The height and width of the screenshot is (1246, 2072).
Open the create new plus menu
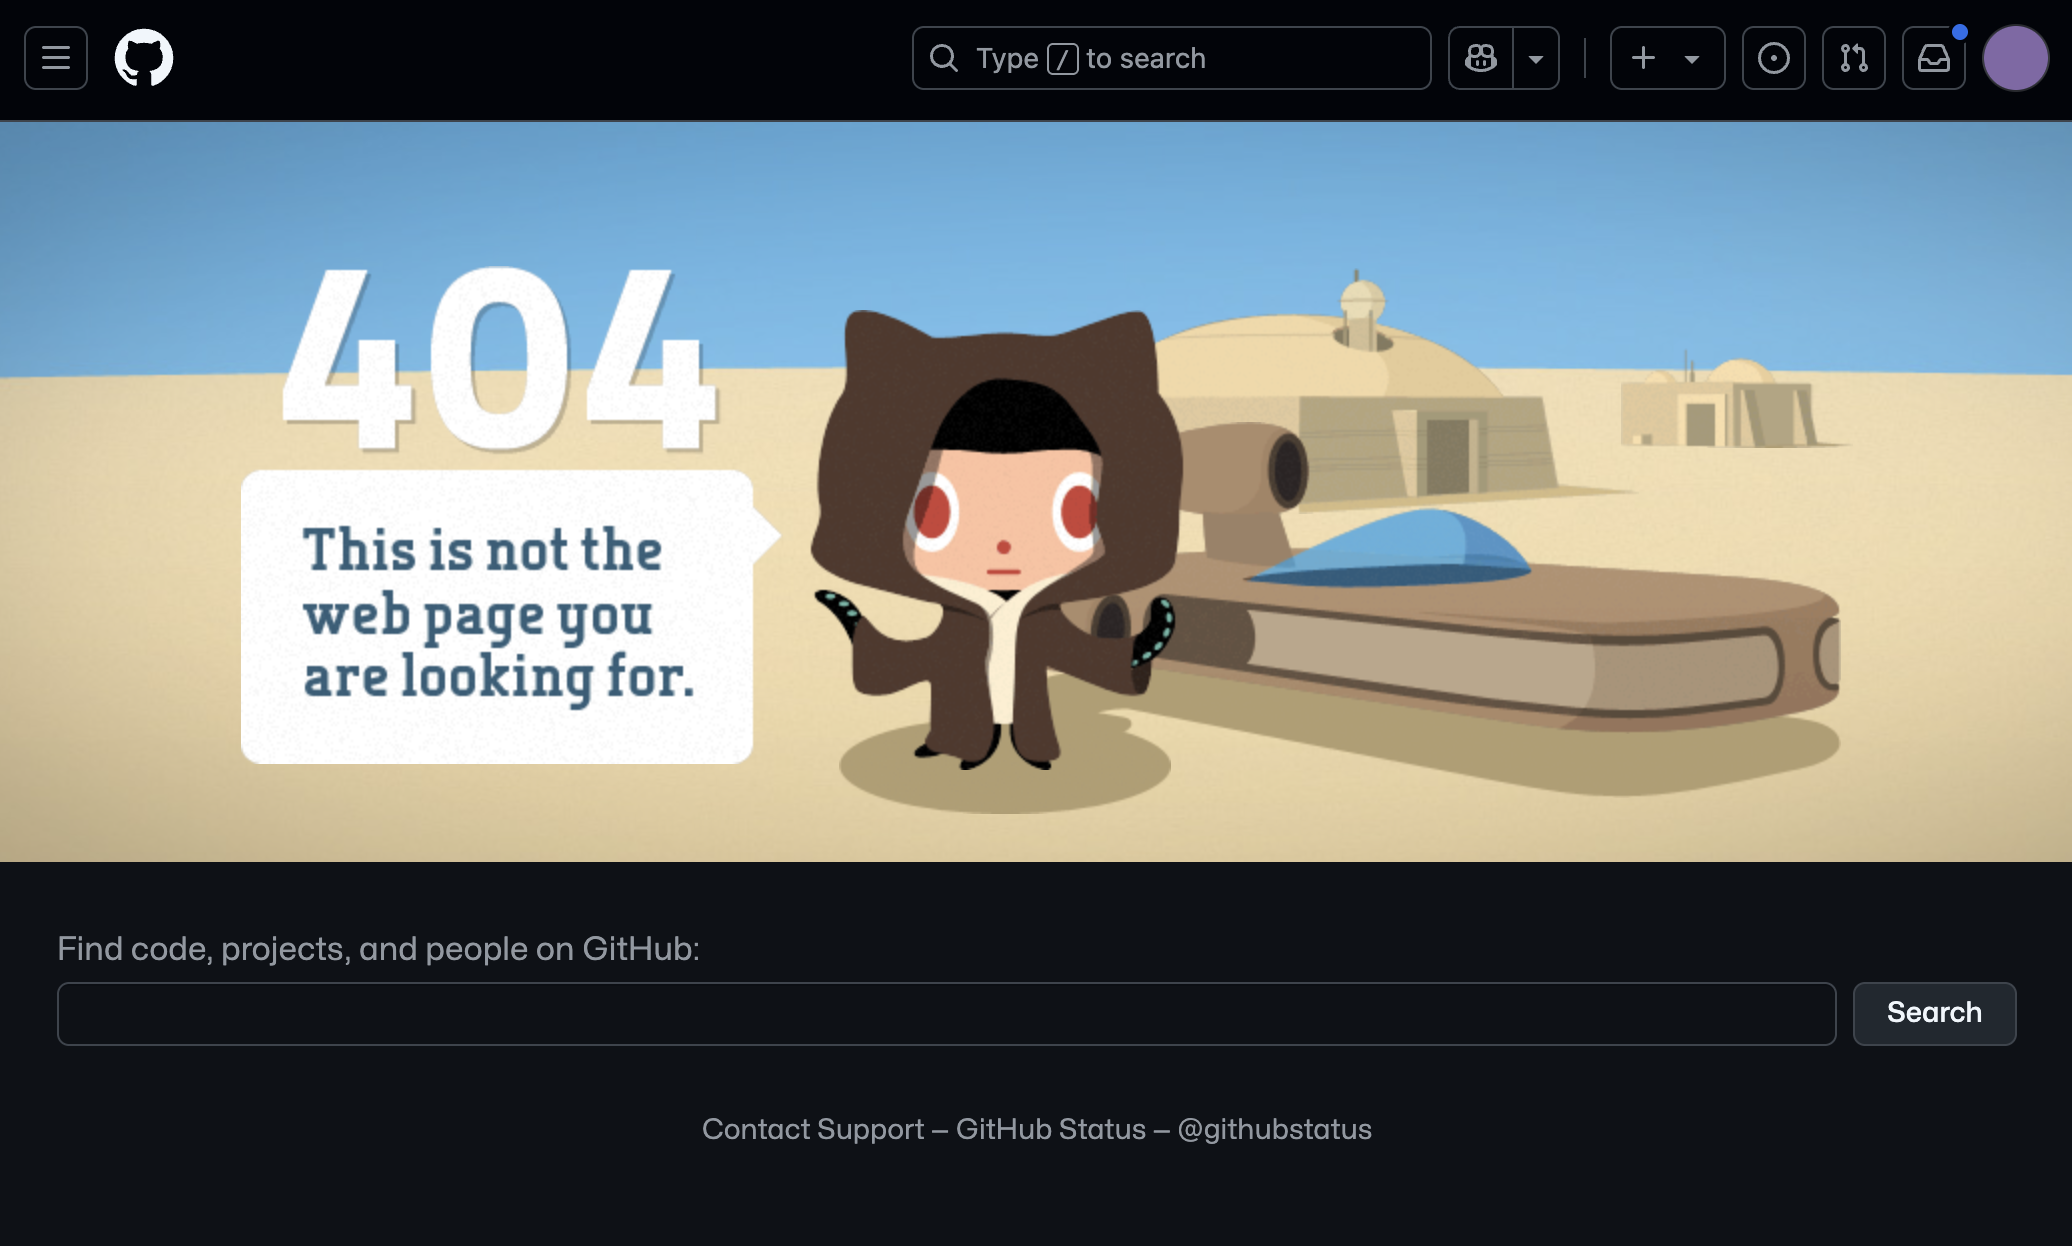(1667, 58)
